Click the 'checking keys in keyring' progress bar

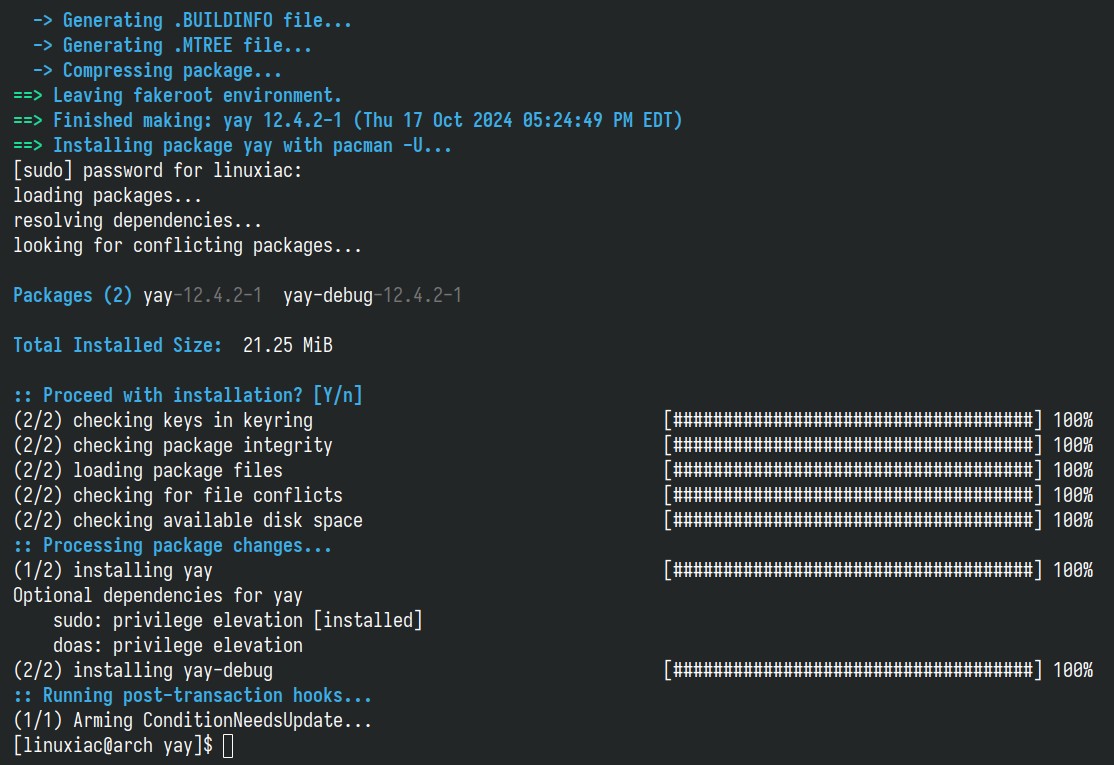[x=853, y=421]
